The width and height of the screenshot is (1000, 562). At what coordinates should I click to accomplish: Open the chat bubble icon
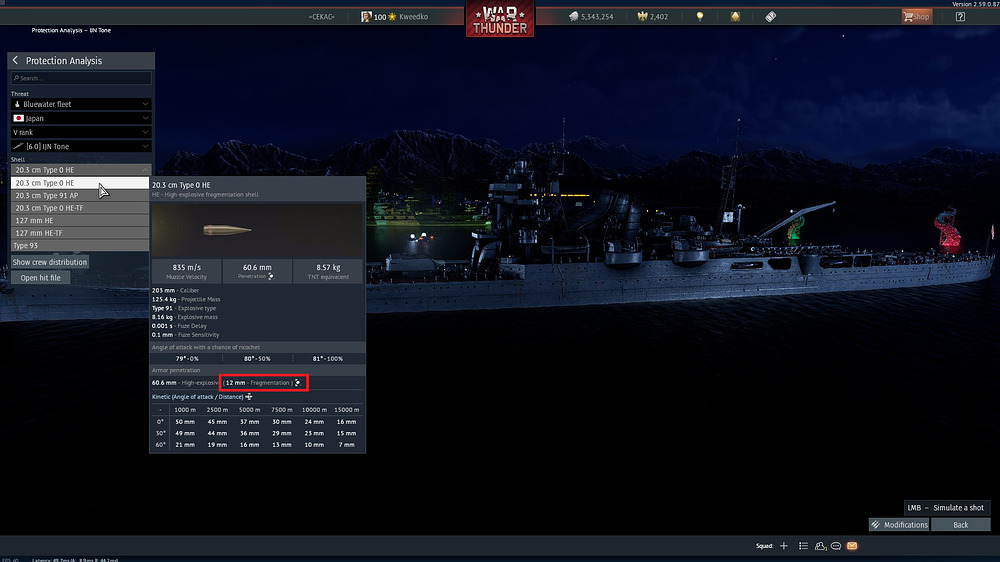pos(835,546)
